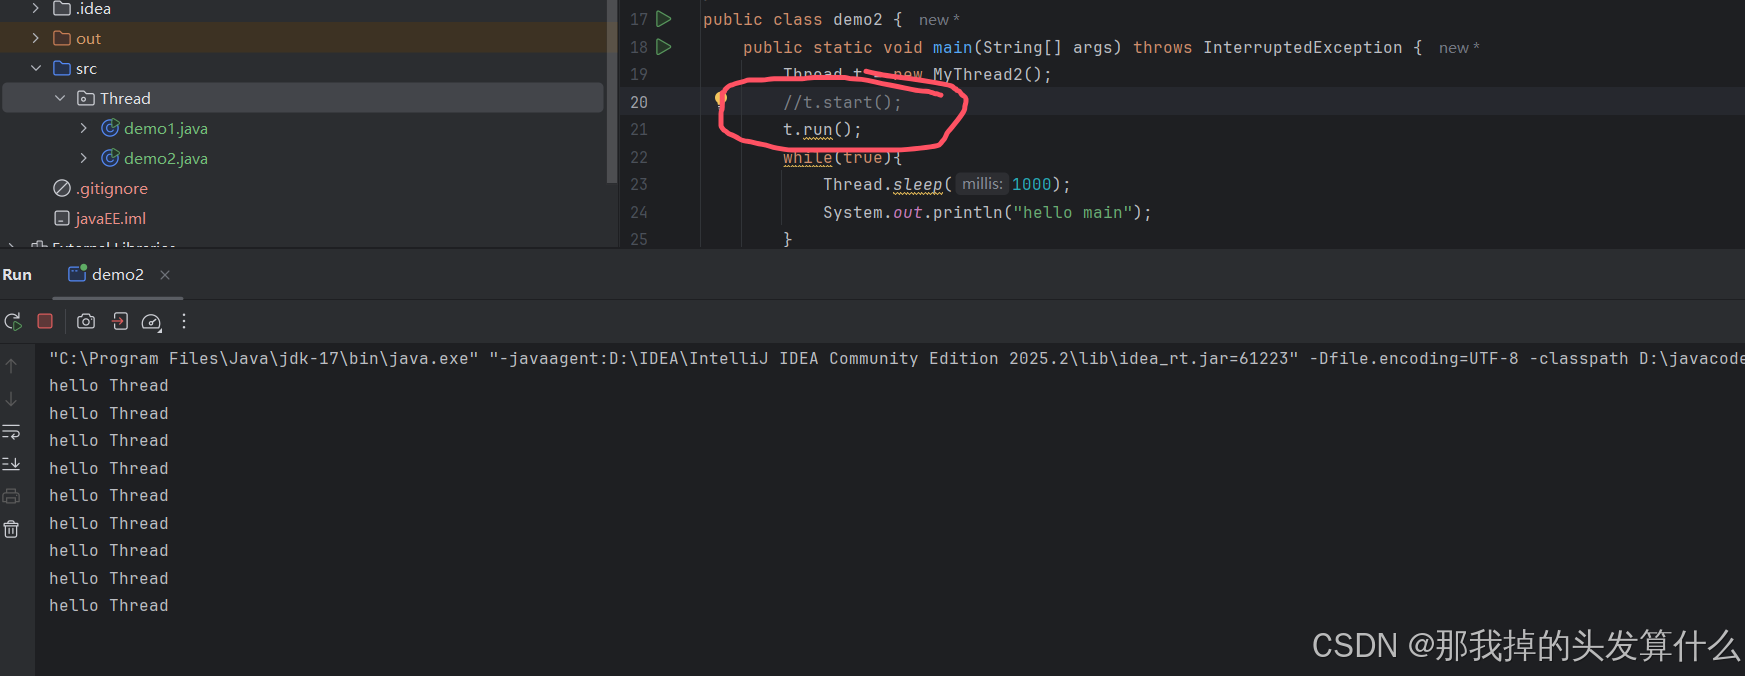This screenshot has width=1745, height=676.
Task: Click the .idea folder icon
Action: pyautogui.click(x=62, y=8)
